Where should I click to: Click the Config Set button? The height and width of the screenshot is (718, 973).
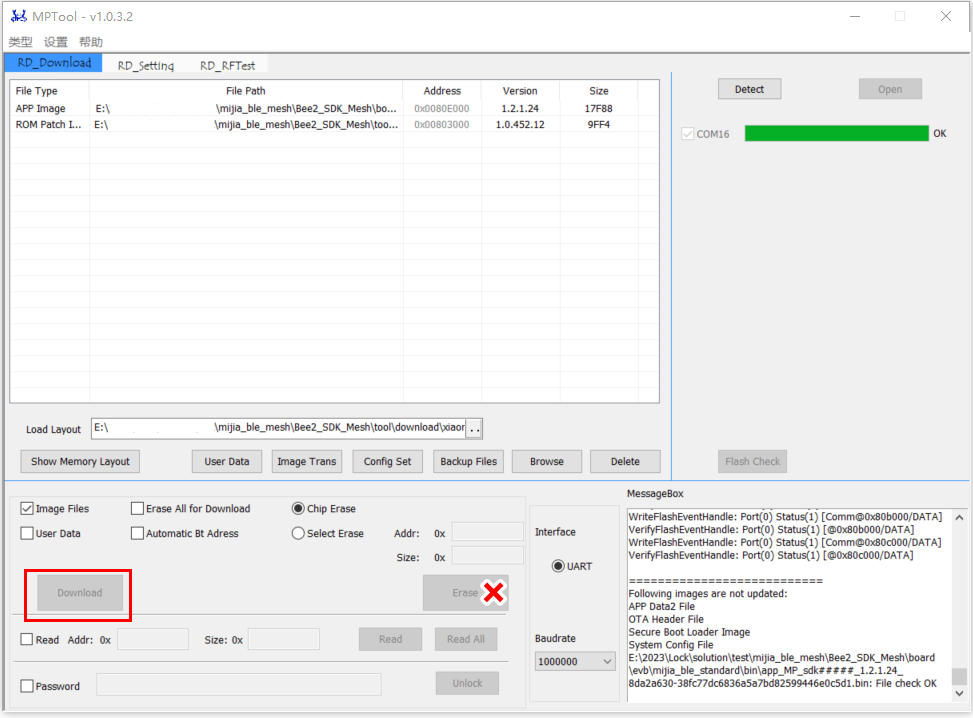coord(387,462)
